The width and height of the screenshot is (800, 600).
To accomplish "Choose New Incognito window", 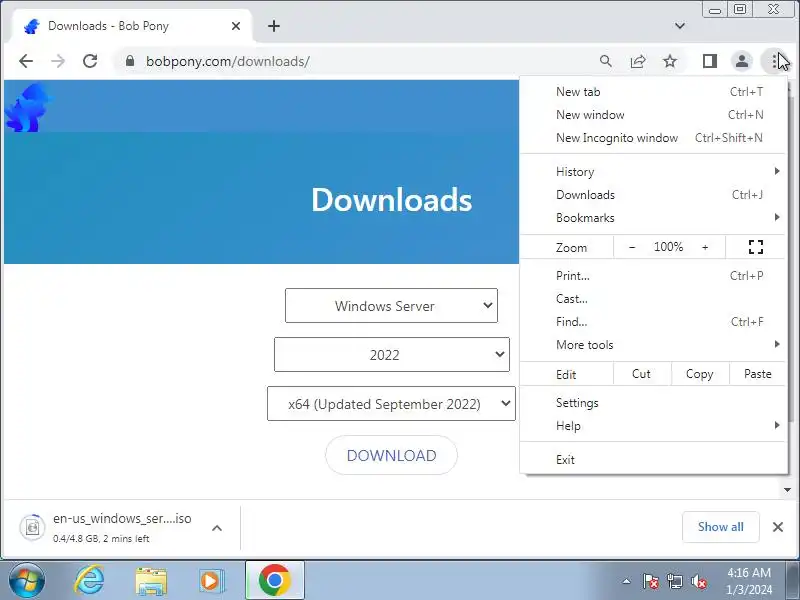I will pyautogui.click(x=653, y=138).
